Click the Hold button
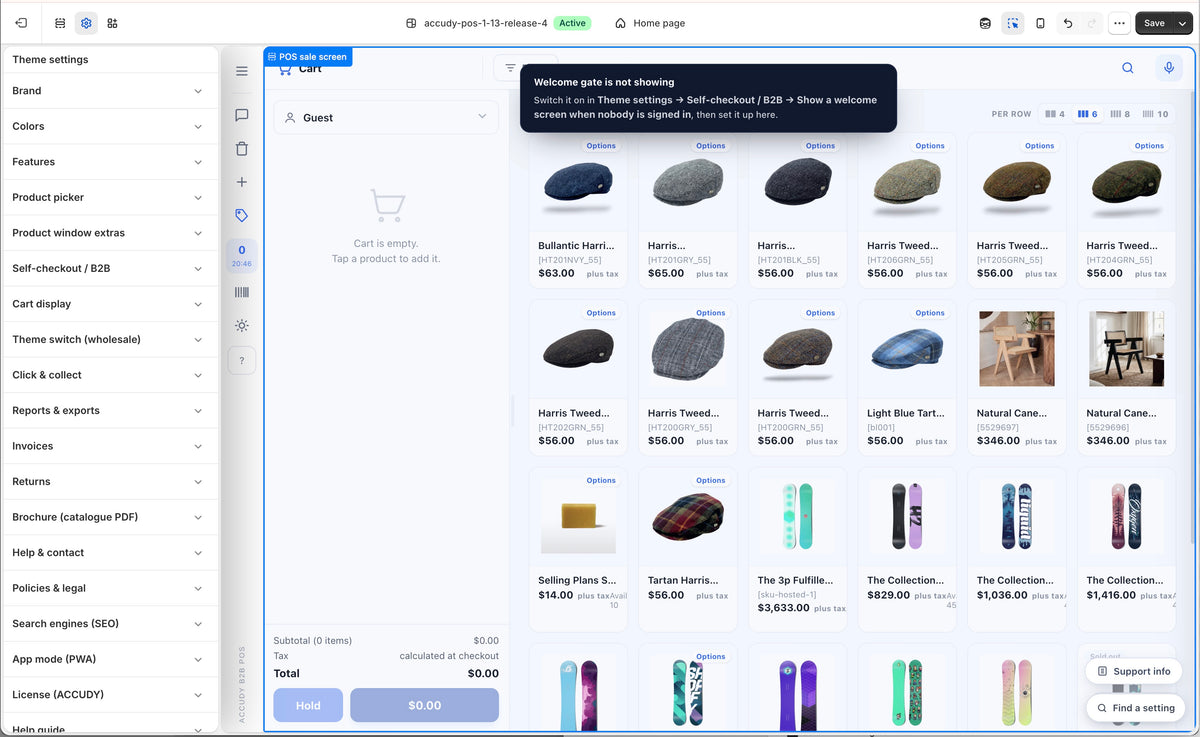This screenshot has height=737, width=1200. [308, 705]
